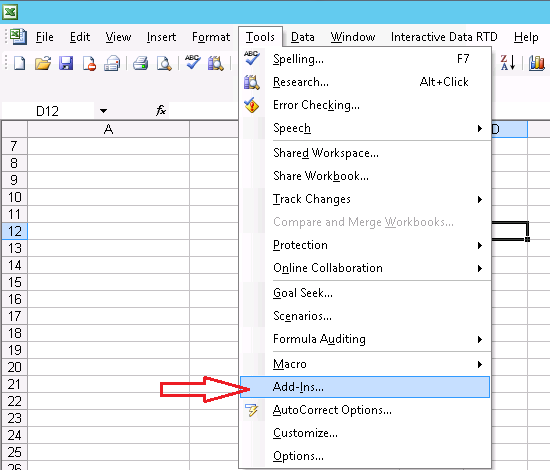Open the Data menu
550x470 pixels.
[303, 37]
